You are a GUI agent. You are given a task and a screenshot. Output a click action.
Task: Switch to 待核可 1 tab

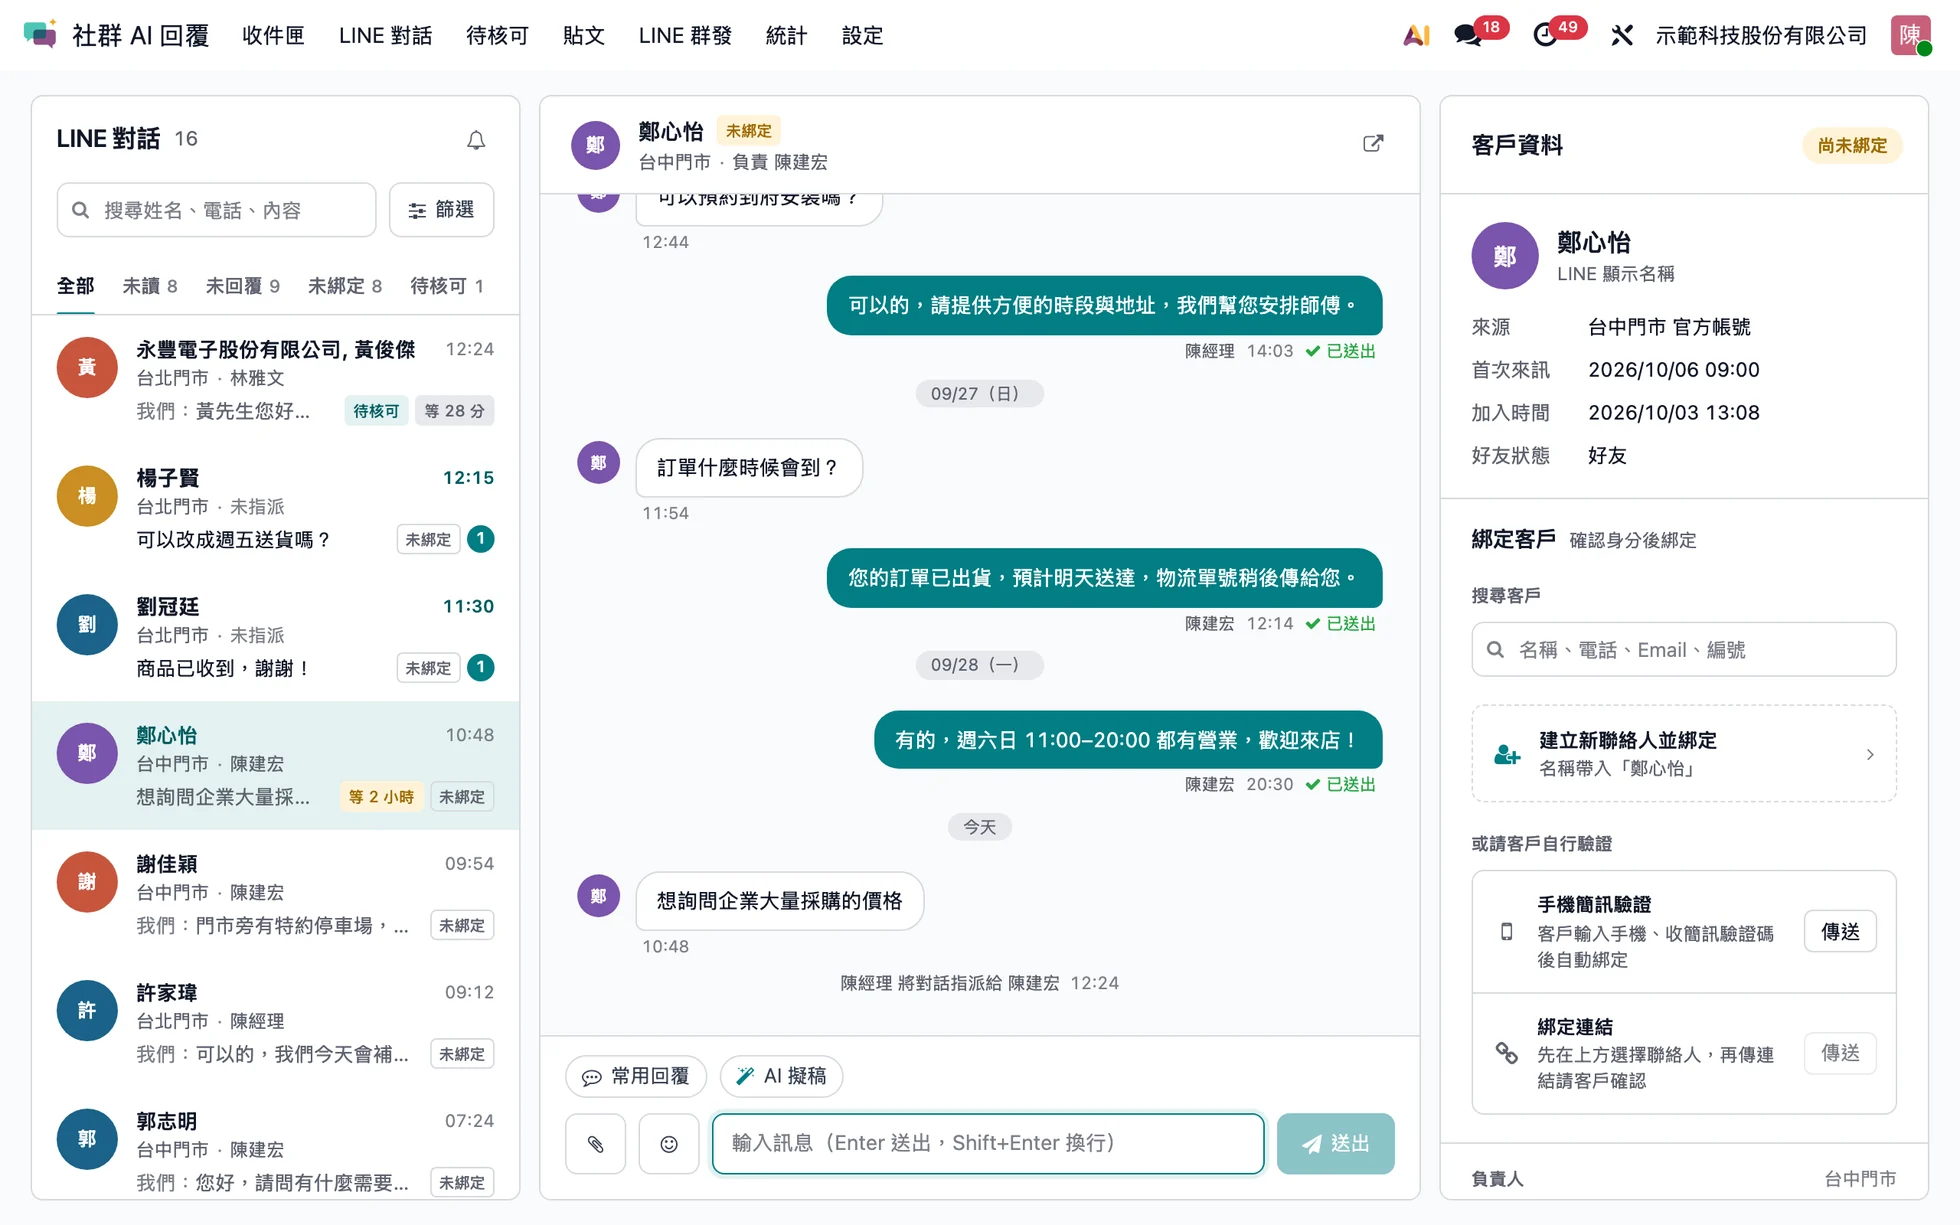point(447,286)
